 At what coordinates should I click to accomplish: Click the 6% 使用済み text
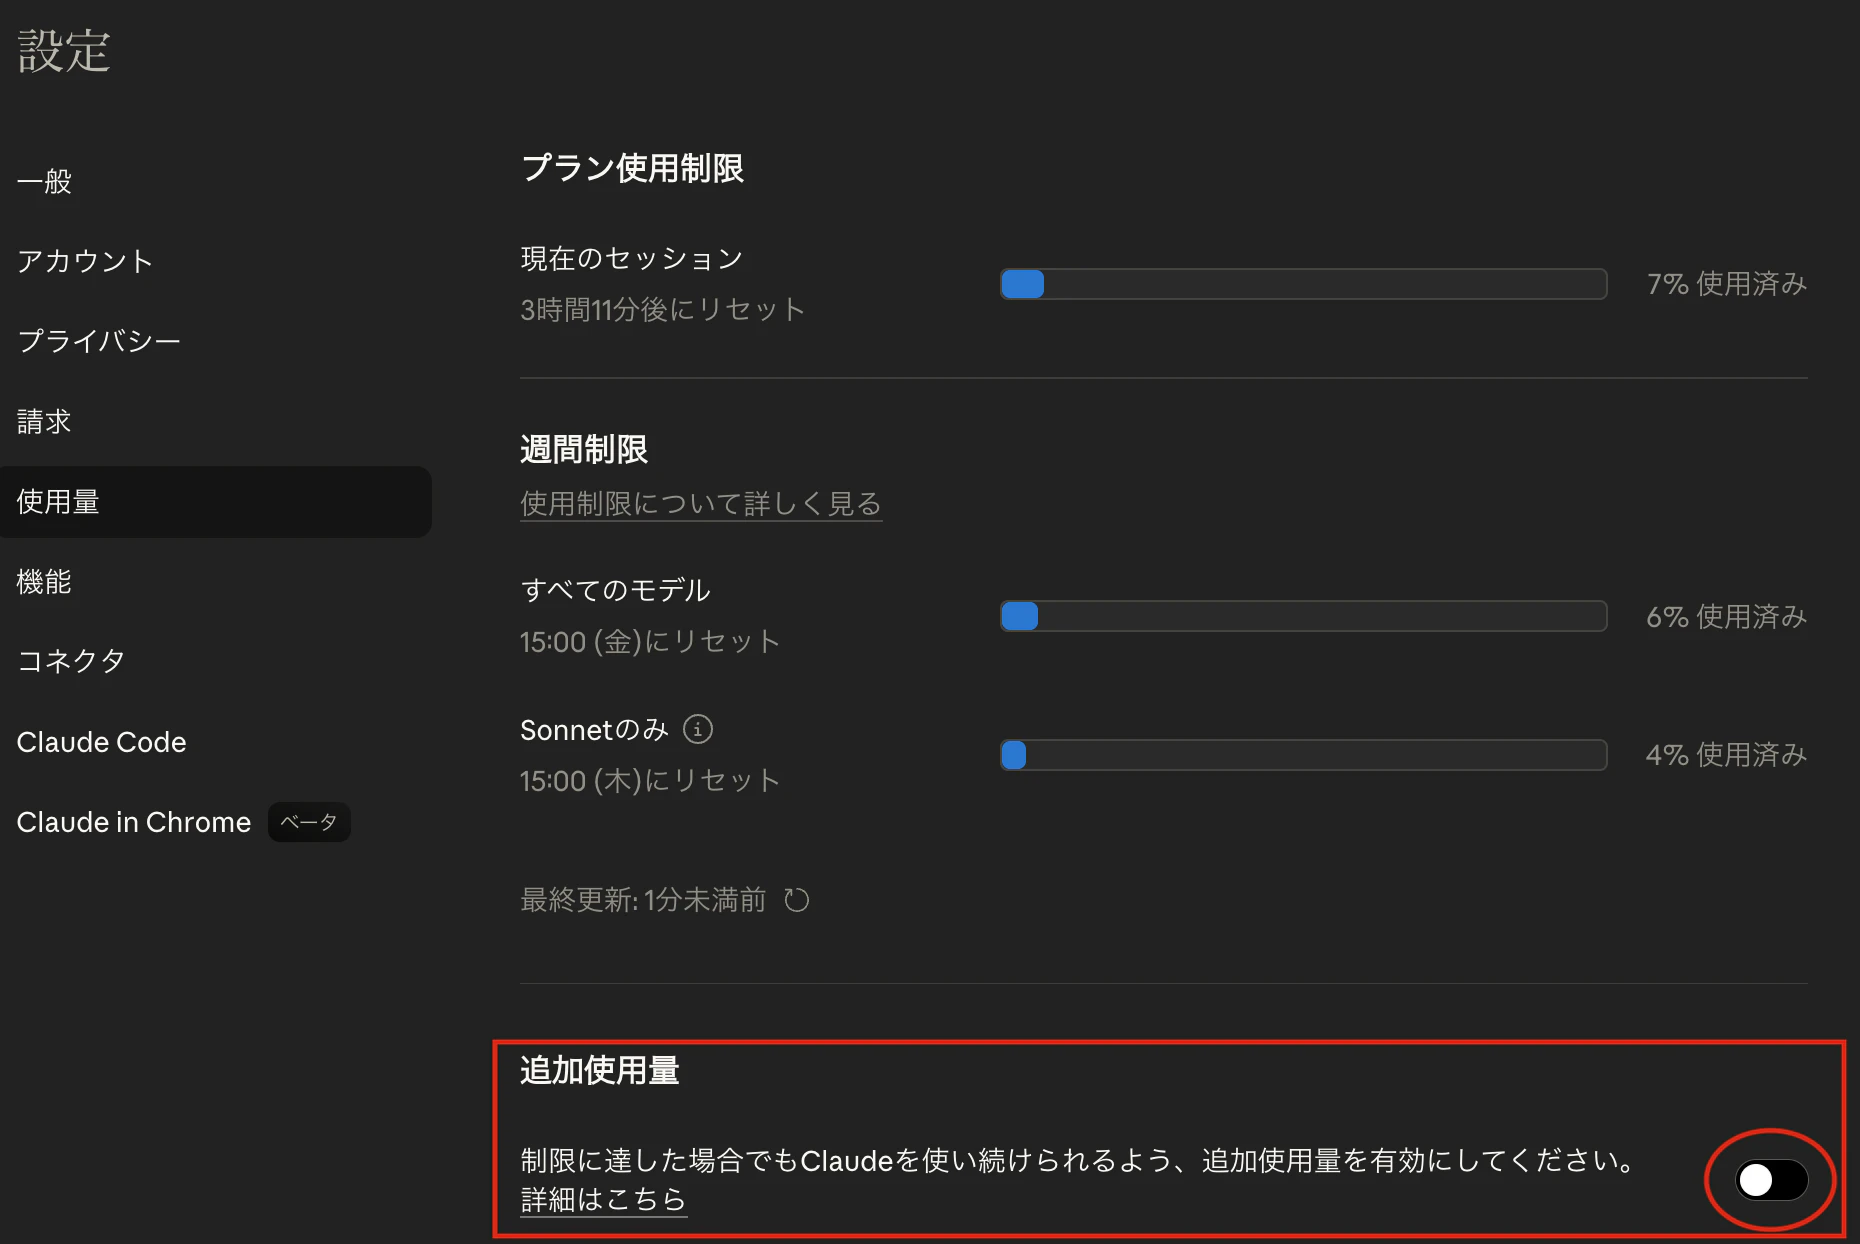1727,617
